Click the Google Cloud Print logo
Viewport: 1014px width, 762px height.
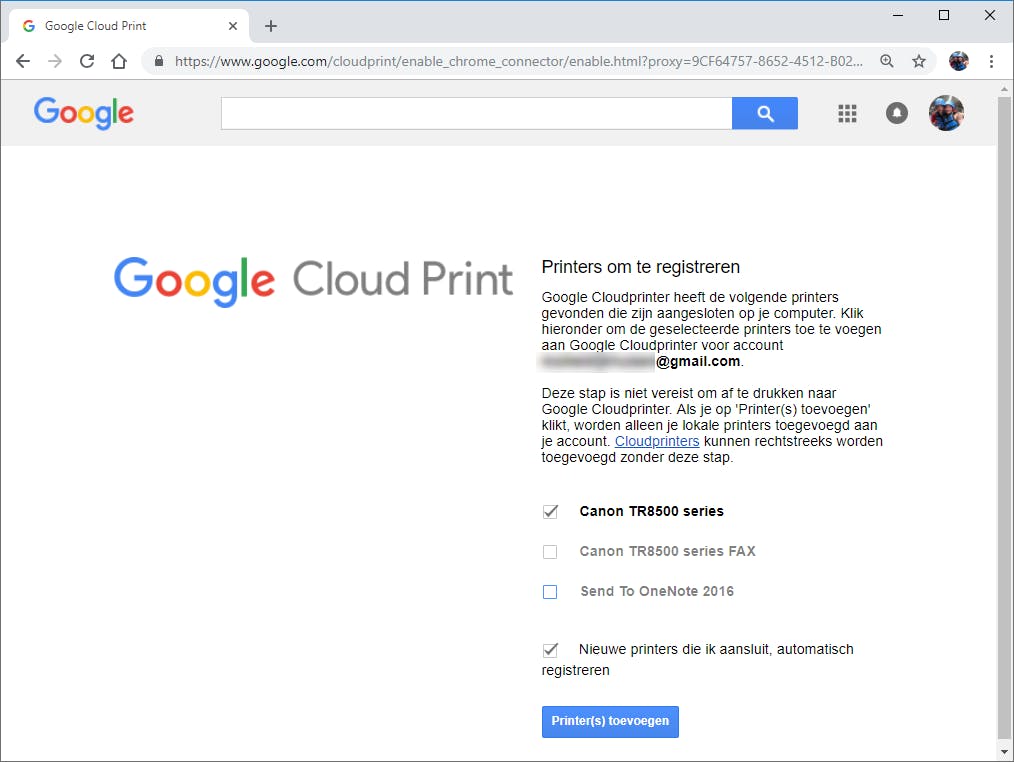tap(313, 281)
